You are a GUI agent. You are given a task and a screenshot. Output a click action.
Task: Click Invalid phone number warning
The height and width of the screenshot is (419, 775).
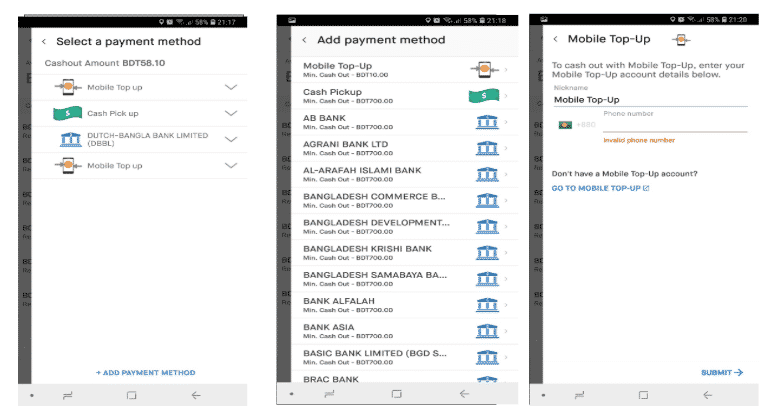coord(639,140)
